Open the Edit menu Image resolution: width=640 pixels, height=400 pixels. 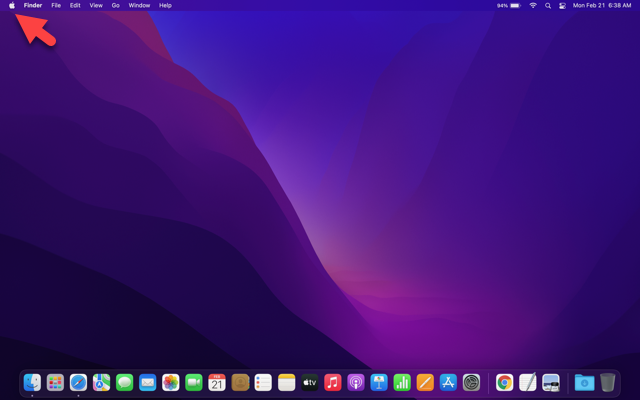pyautogui.click(x=75, y=5)
